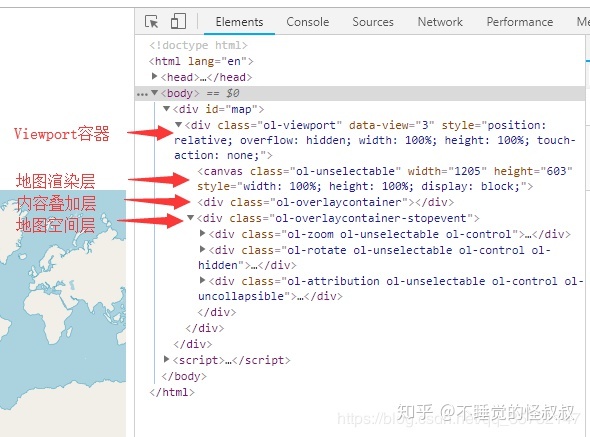Activate the inspect element picker icon

pos(152,21)
